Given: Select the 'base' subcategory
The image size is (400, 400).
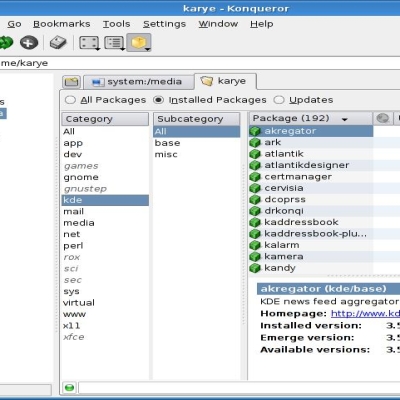Looking at the screenshot, I should [197, 143].
